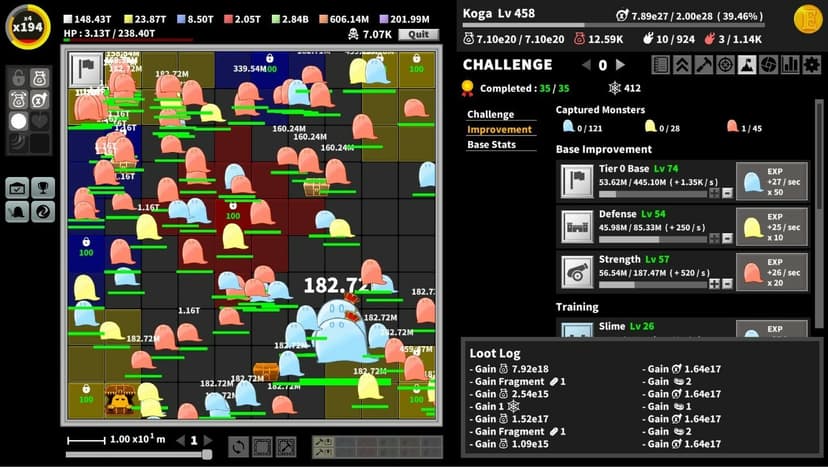Toggle the dark heart skill slot
828x467 pixels.
(x=40, y=122)
